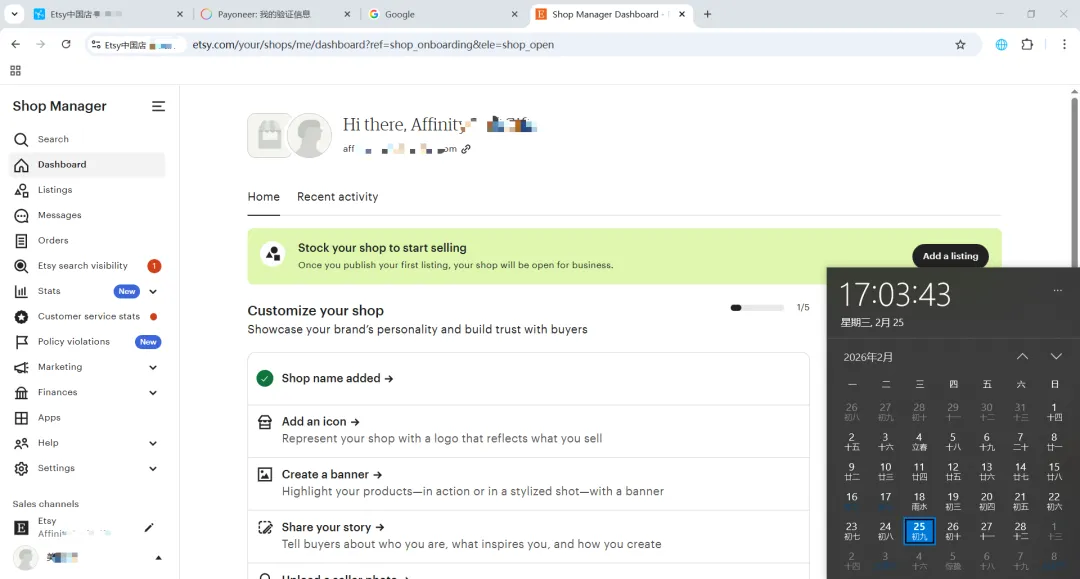
Task: Open Customer service stats star icon
Action: [21, 317]
